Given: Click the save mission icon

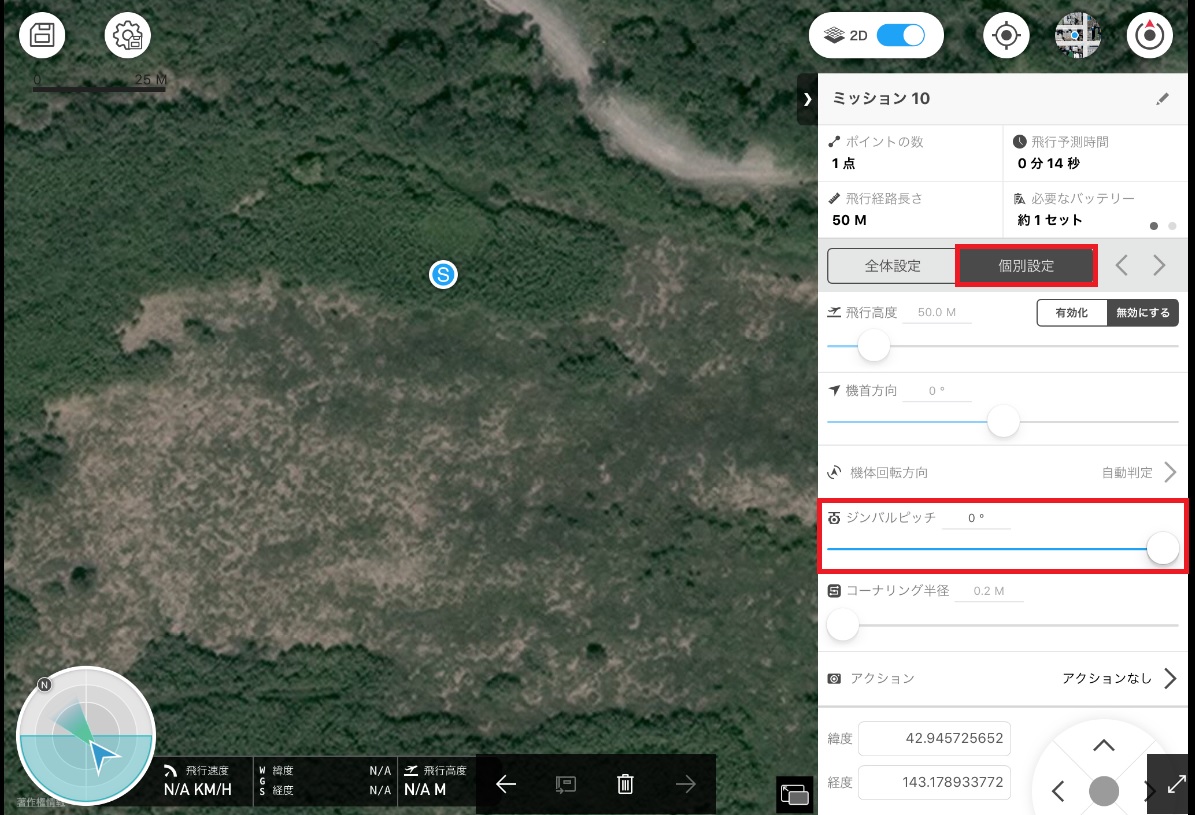Looking at the screenshot, I should pyautogui.click(x=42, y=35).
